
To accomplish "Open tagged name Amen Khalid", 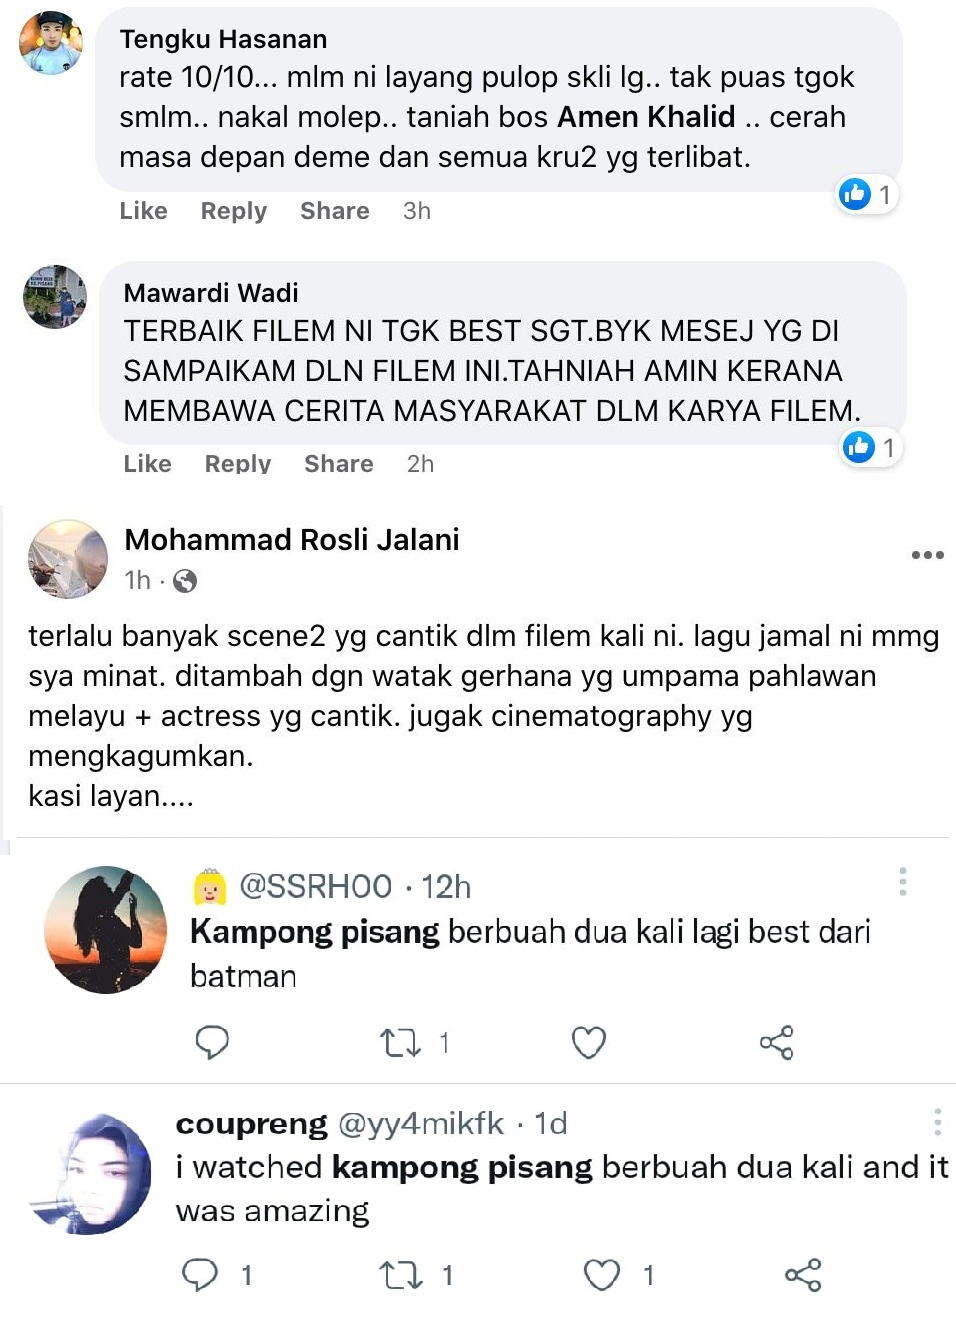I will (x=647, y=117).
